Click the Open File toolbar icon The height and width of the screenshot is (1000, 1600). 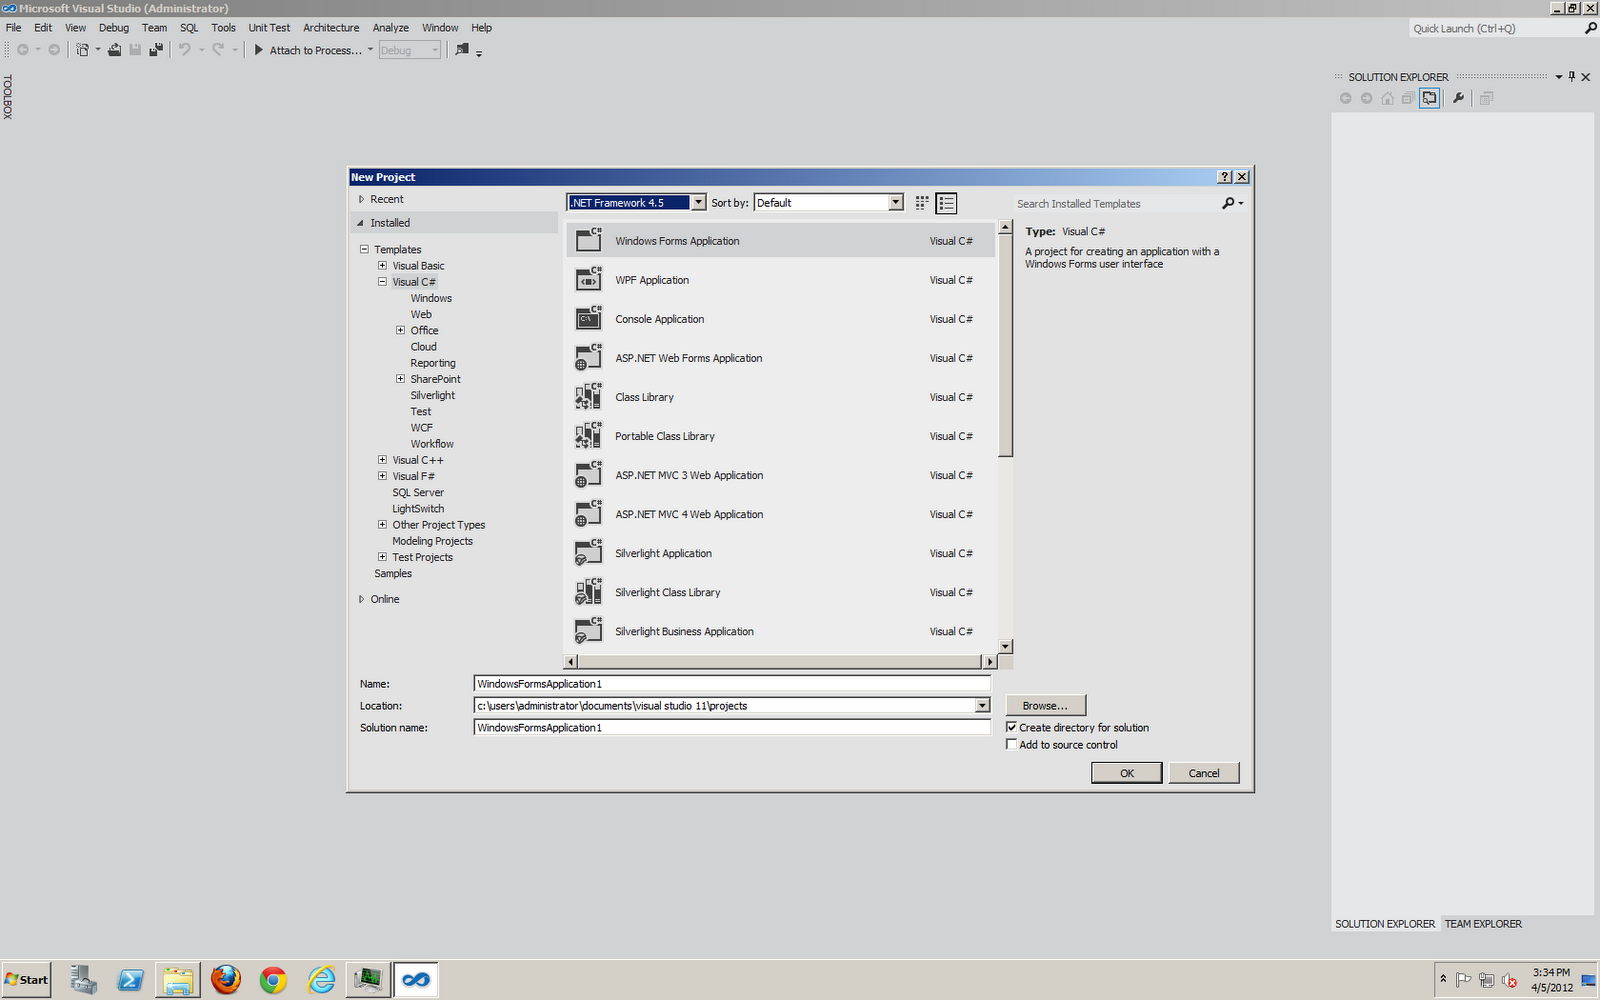(x=114, y=50)
